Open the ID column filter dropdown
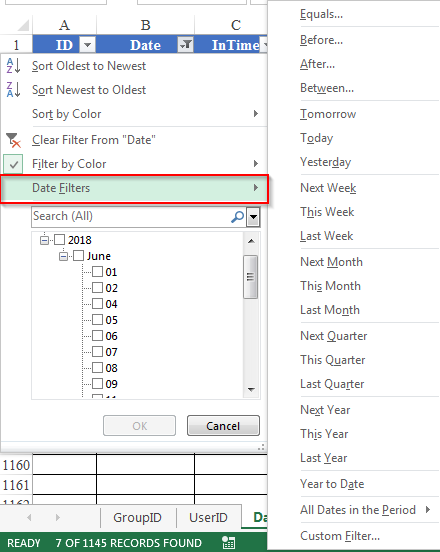This screenshot has height=552, width=440. coord(87,45)
